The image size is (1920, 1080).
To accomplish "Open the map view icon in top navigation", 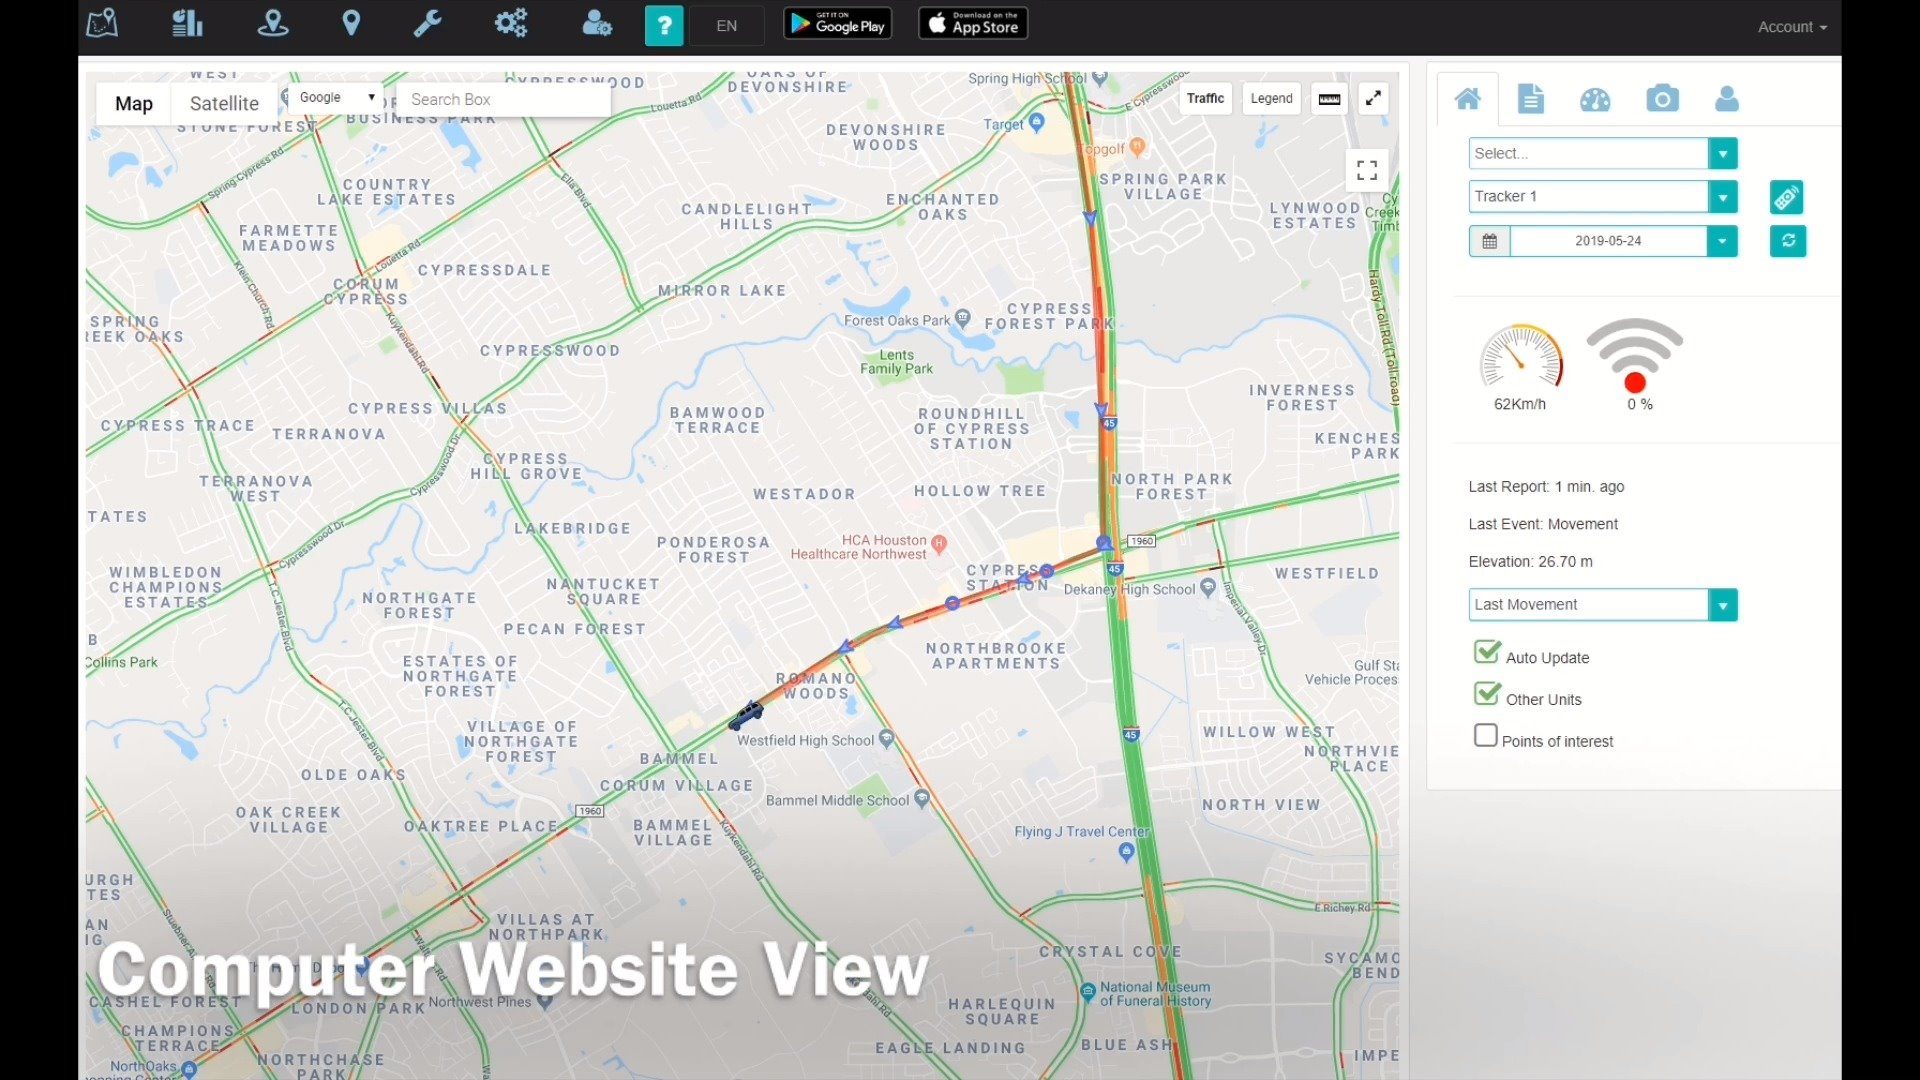I will coord(102,24).
